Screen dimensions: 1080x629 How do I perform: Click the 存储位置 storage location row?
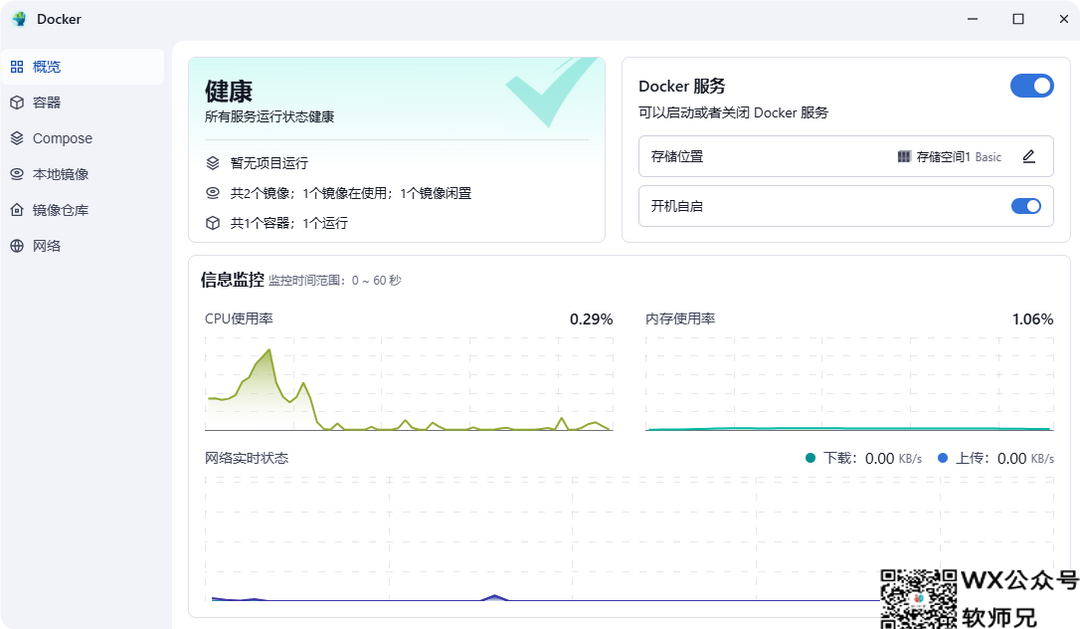coord(846,156)
